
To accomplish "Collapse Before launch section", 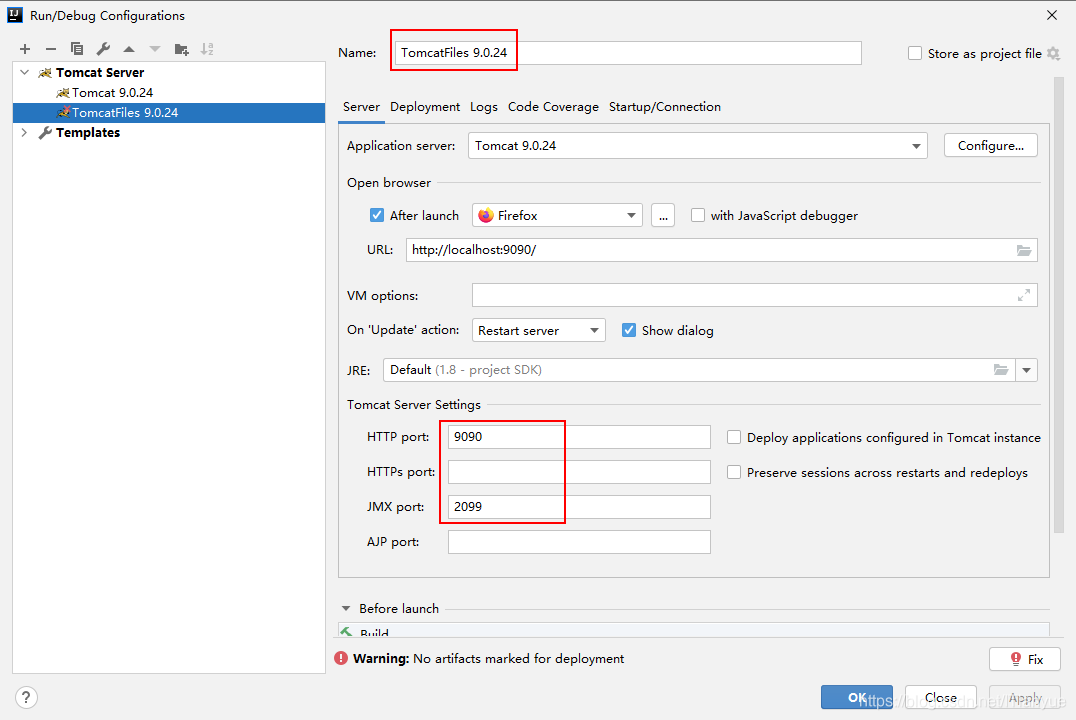I will click(x=346, y=609).
